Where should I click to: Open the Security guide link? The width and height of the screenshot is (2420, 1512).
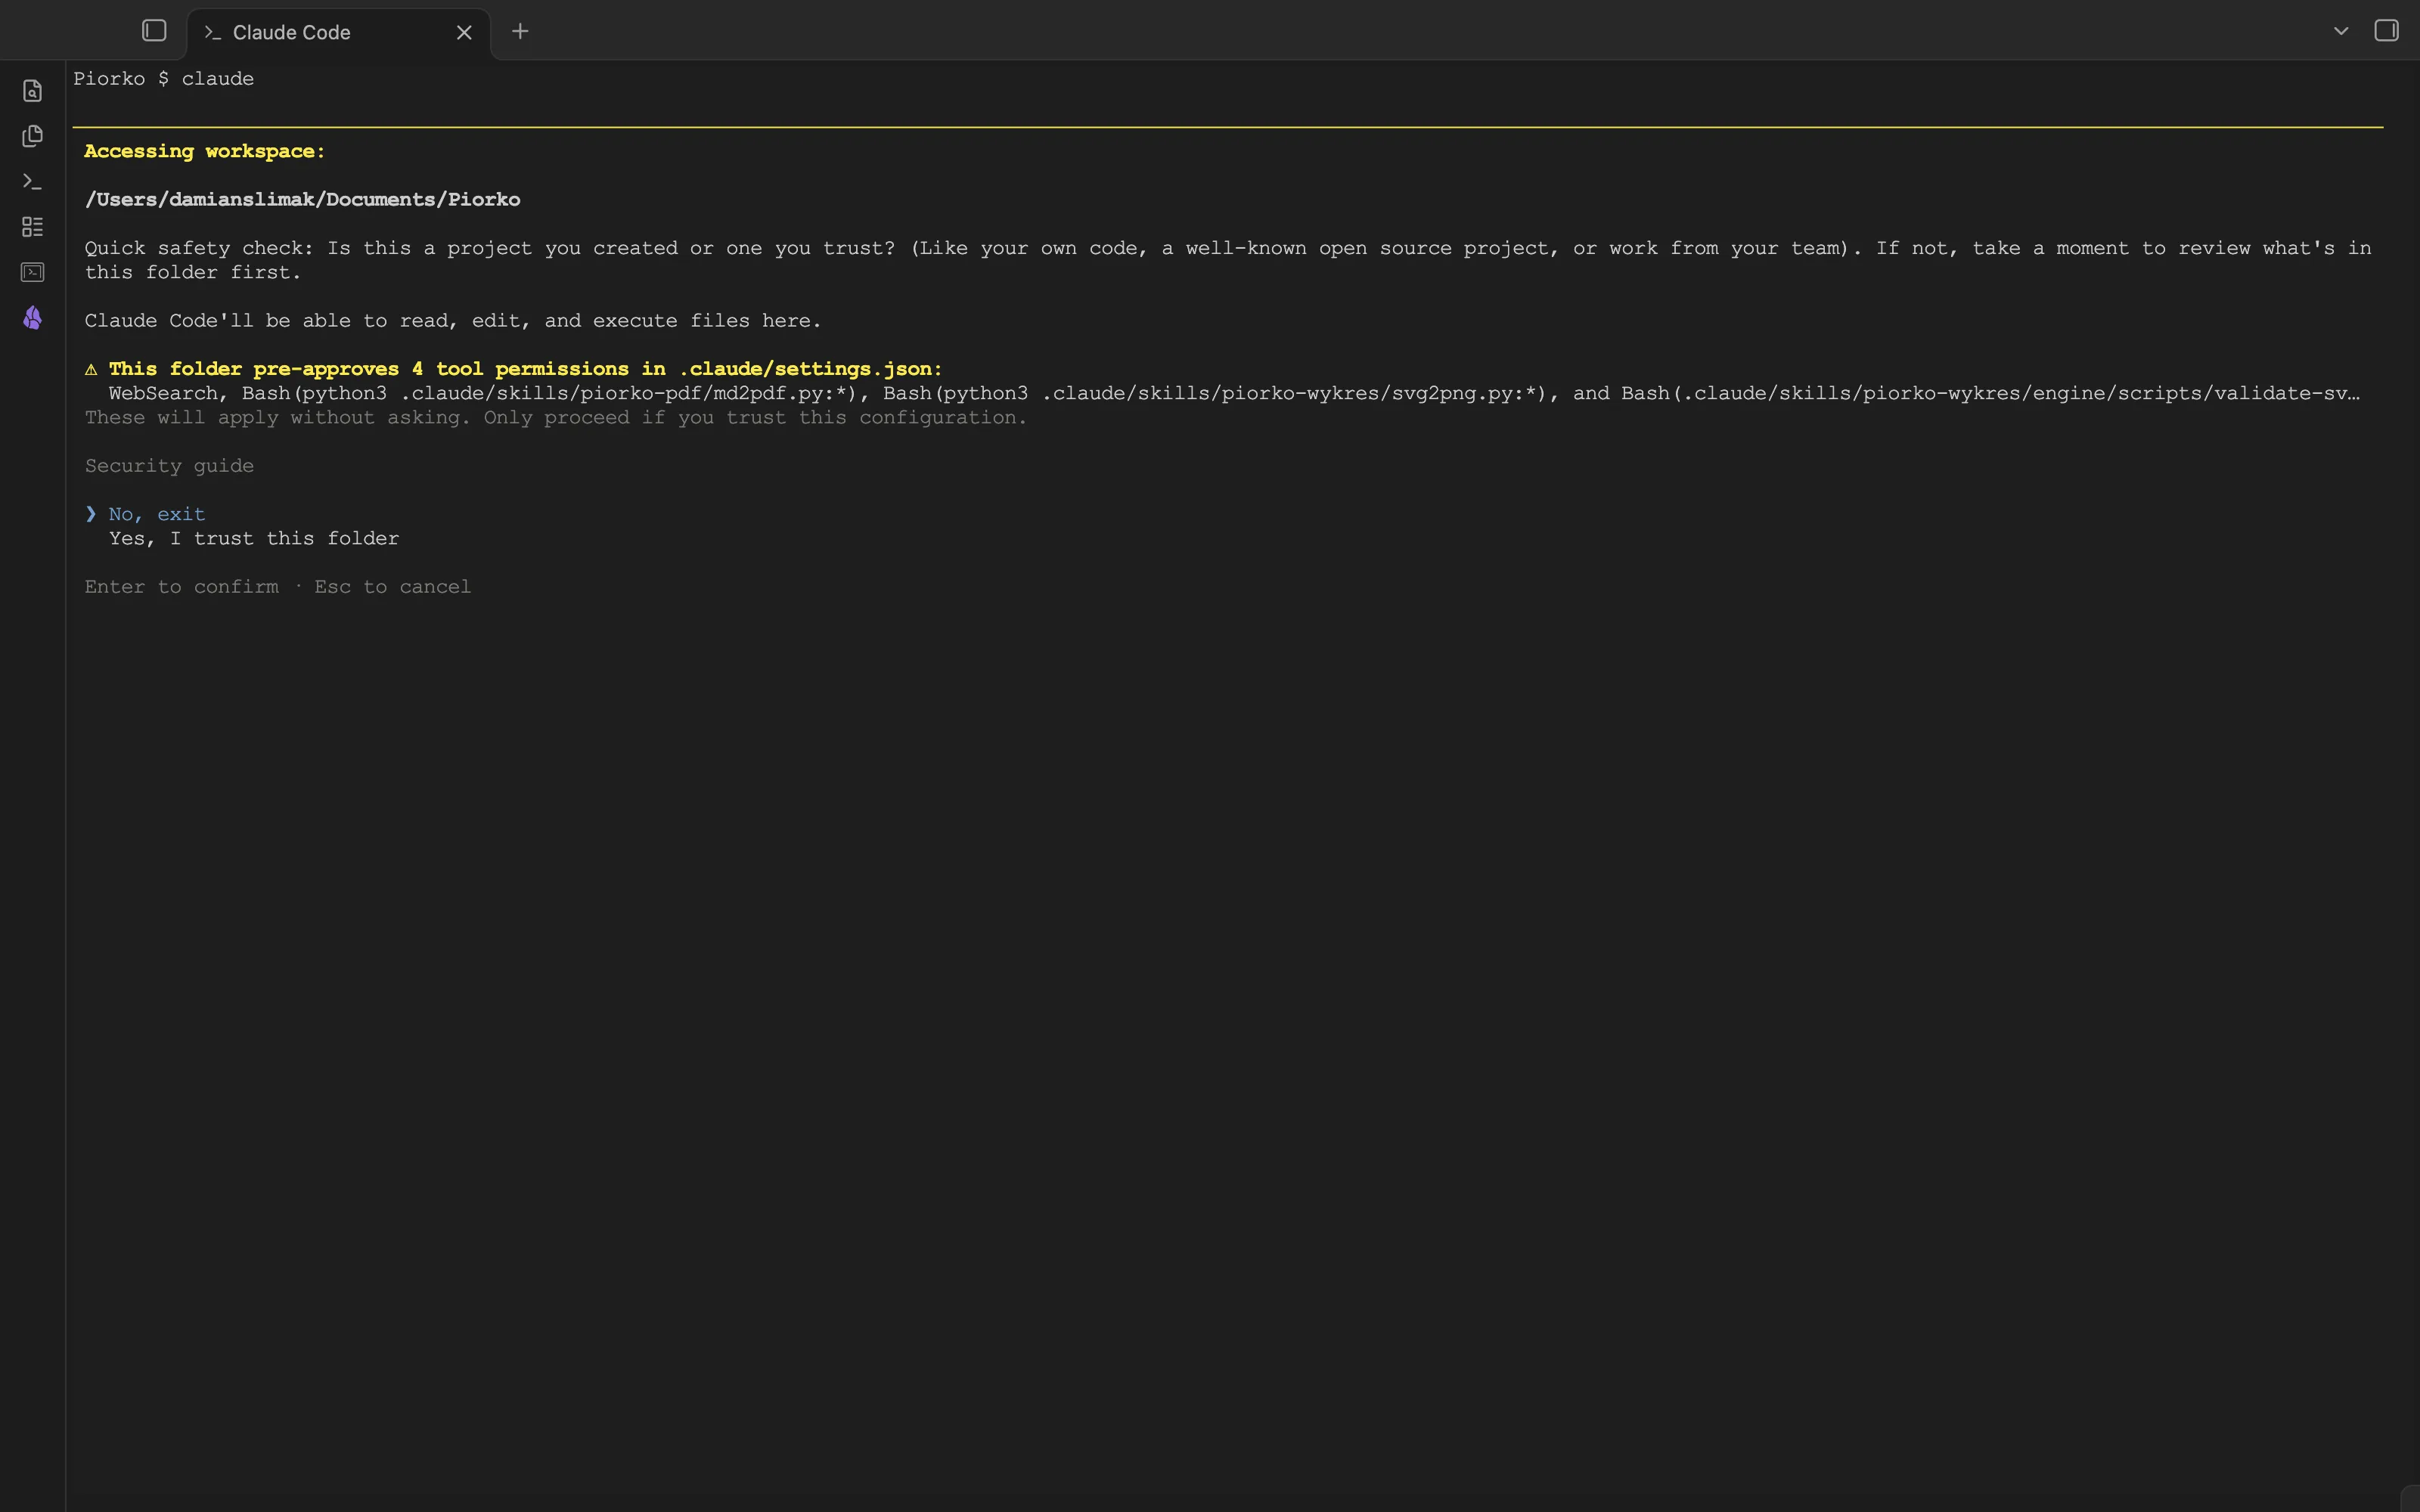pos(169,466)
